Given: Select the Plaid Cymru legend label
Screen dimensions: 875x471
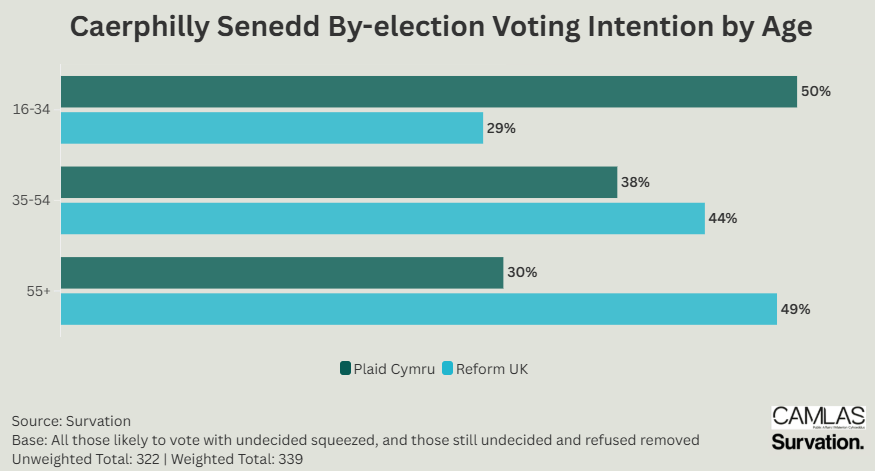Looking at the screenshot, I should (394, 369).
